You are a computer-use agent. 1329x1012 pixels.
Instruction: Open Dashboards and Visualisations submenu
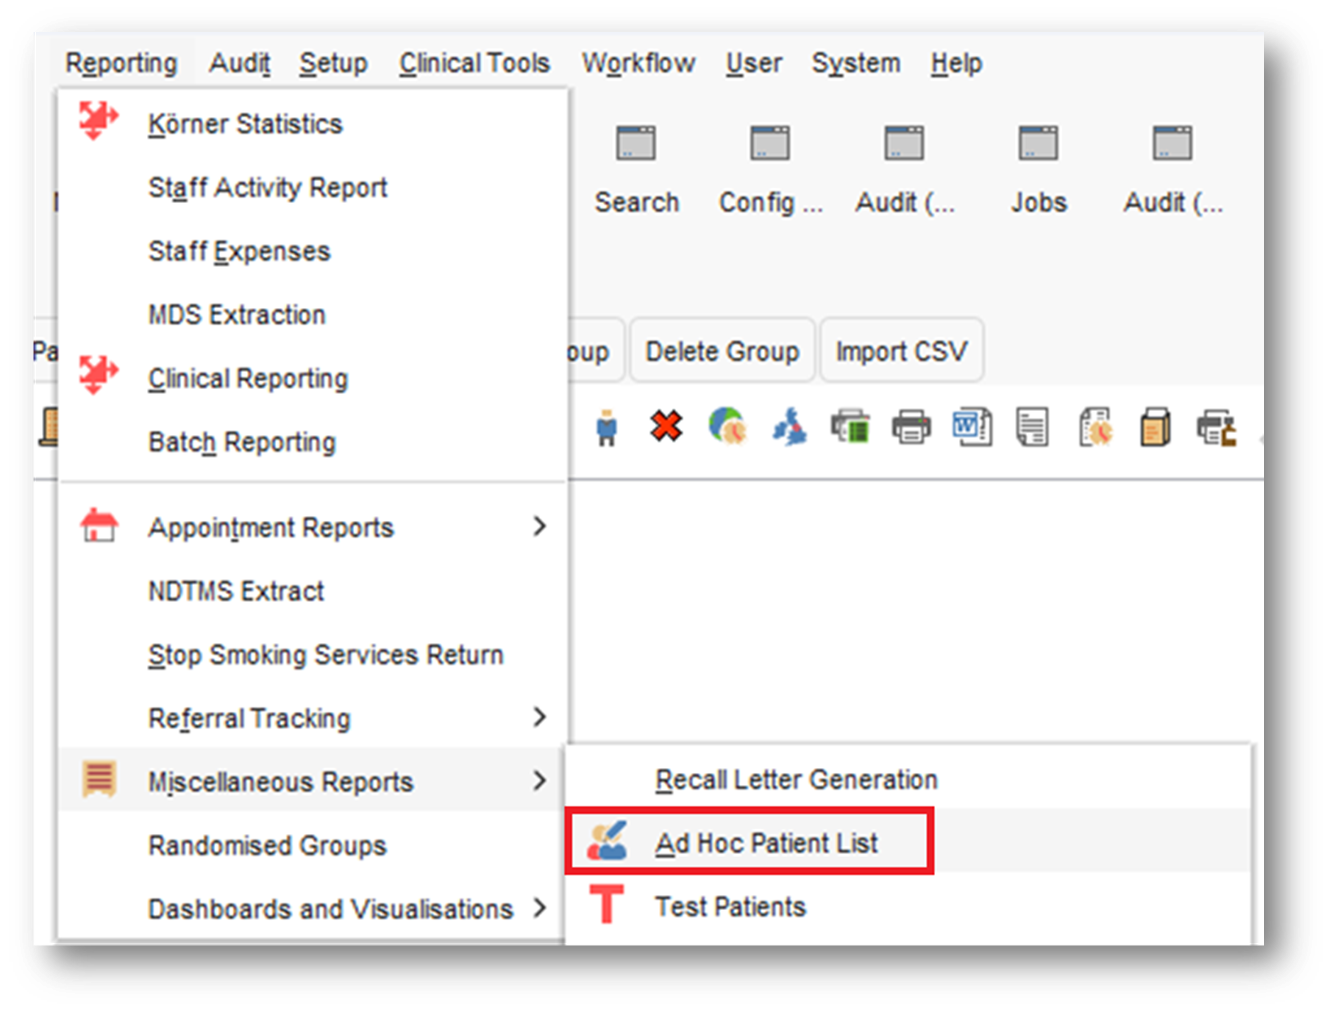pyautogui.click(x=313, y=909)
